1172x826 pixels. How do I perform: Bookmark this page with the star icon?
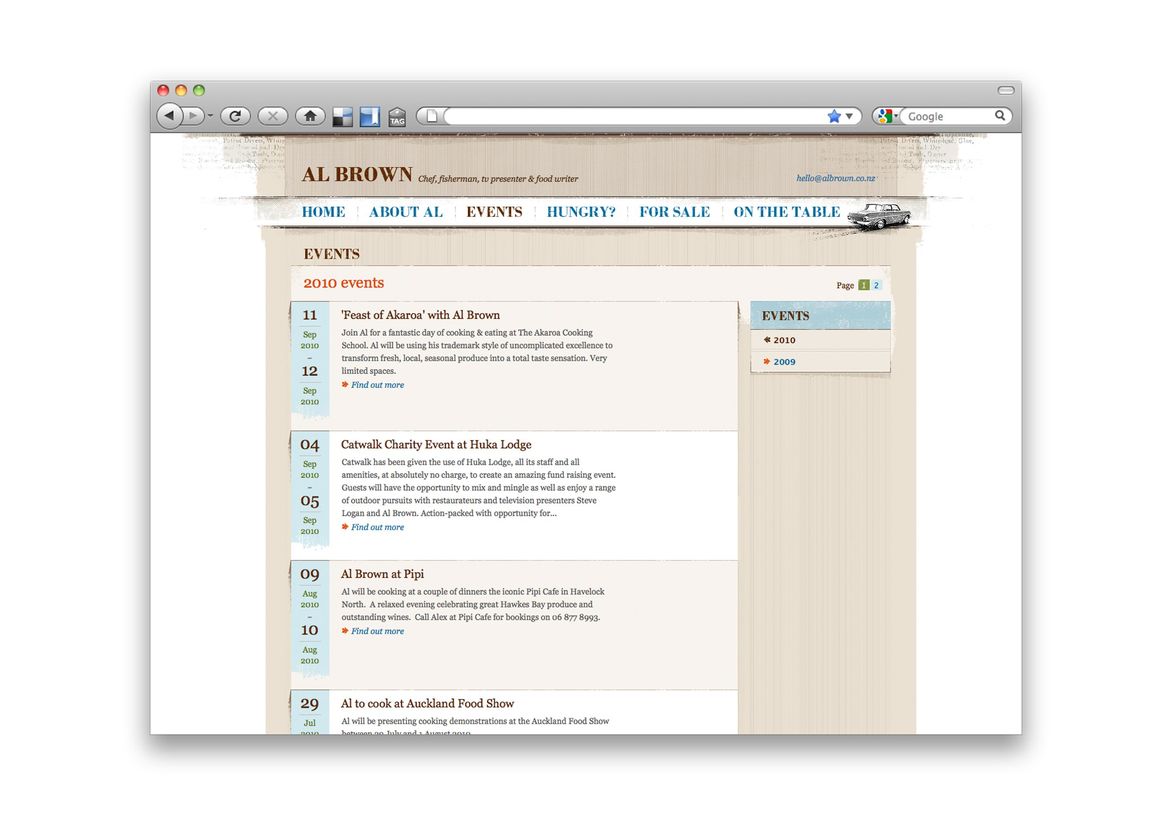pos(834,116)
